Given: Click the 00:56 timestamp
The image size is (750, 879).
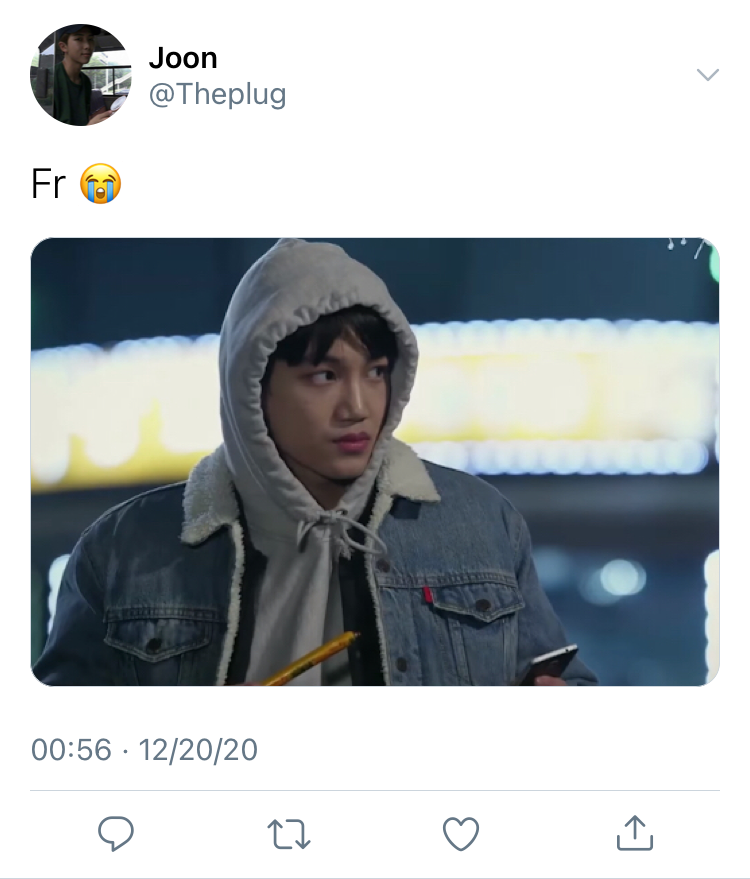Looking at the screenshot, I should [x=71, y=750].
